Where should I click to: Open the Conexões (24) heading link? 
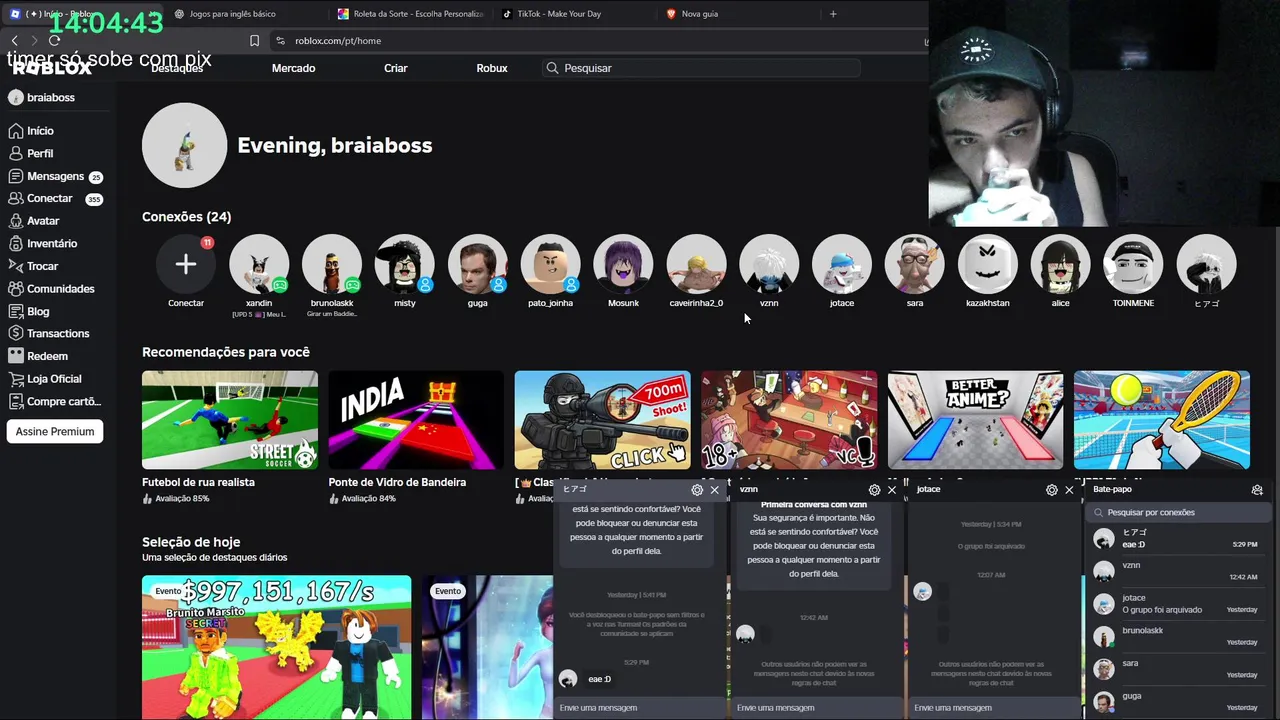pos(186,217)
